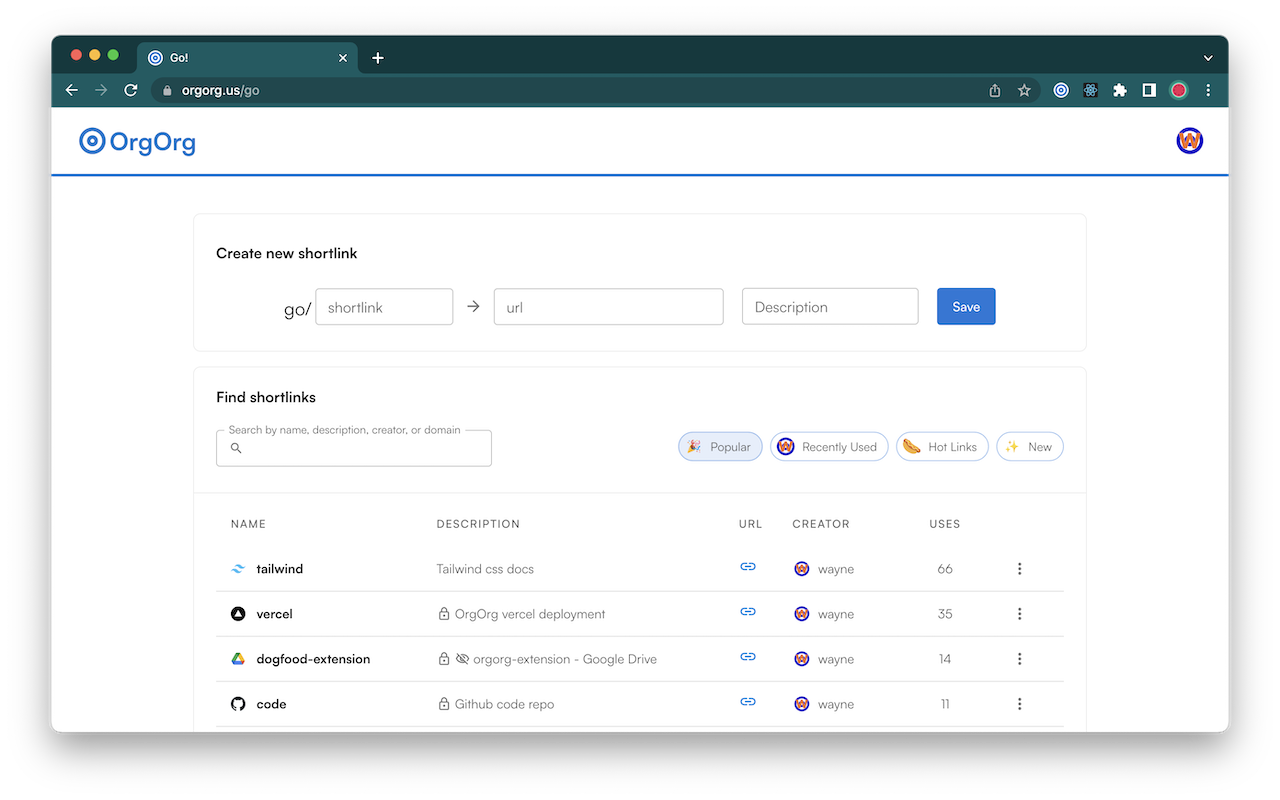1280x800 pixels.
Task: Bookmark this page with star icon
Action: pyautogui.click(x=1024, y=90)
